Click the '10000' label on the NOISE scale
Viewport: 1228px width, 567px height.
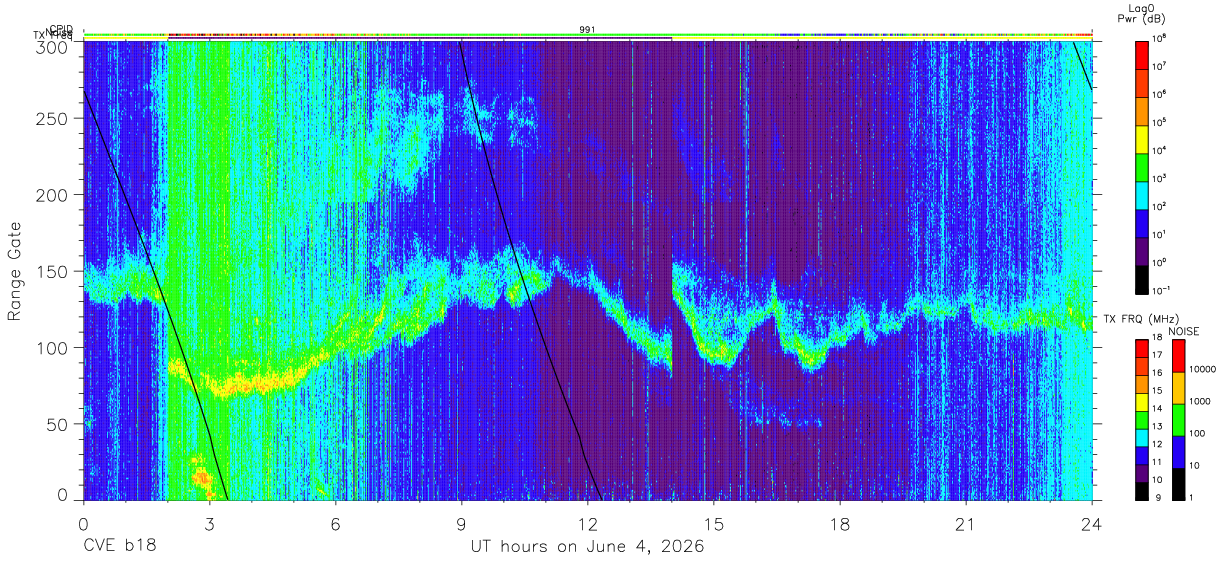[x=1204, y=369]
